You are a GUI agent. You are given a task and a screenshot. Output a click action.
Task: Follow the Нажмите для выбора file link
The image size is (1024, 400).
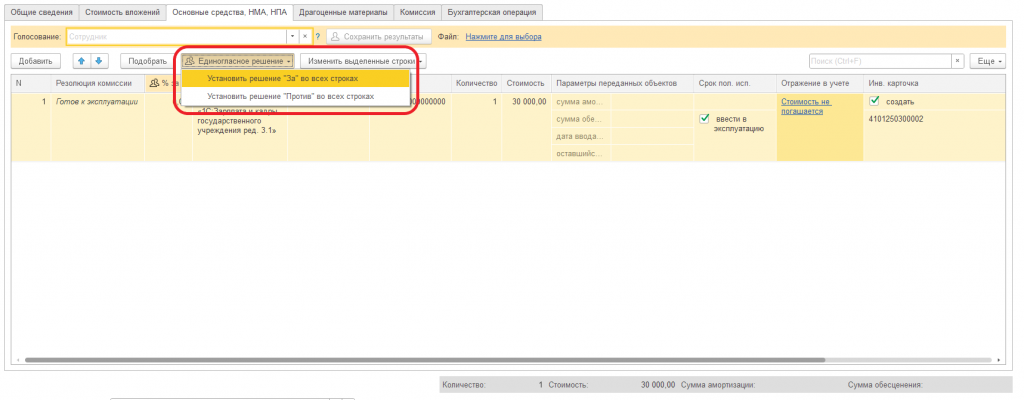(503, 37)
